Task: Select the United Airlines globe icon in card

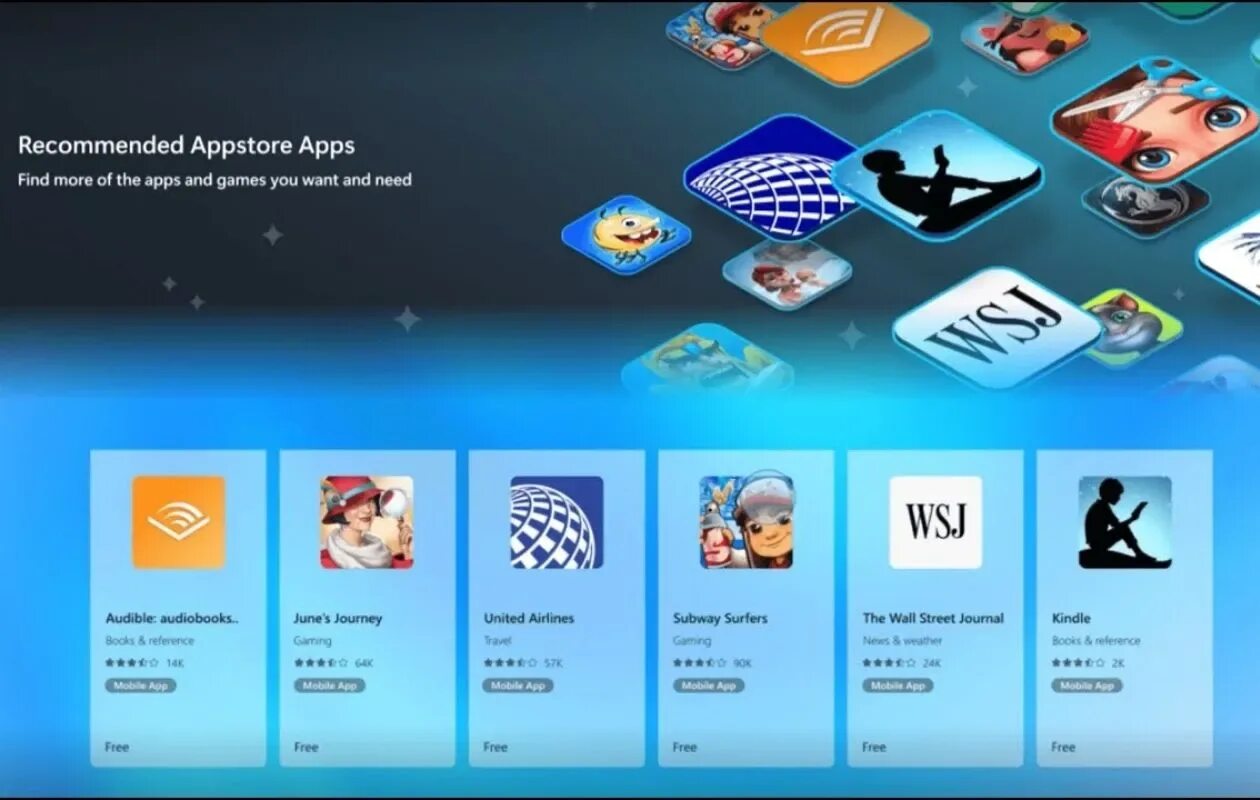Action: point(557,522)
